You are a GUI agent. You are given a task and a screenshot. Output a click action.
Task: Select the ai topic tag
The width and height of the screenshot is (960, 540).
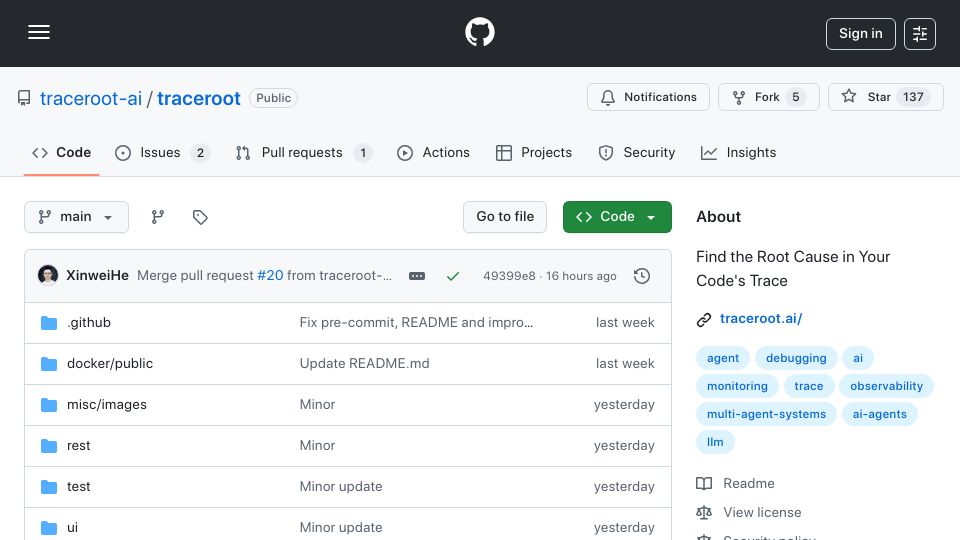tap(858, 358)
